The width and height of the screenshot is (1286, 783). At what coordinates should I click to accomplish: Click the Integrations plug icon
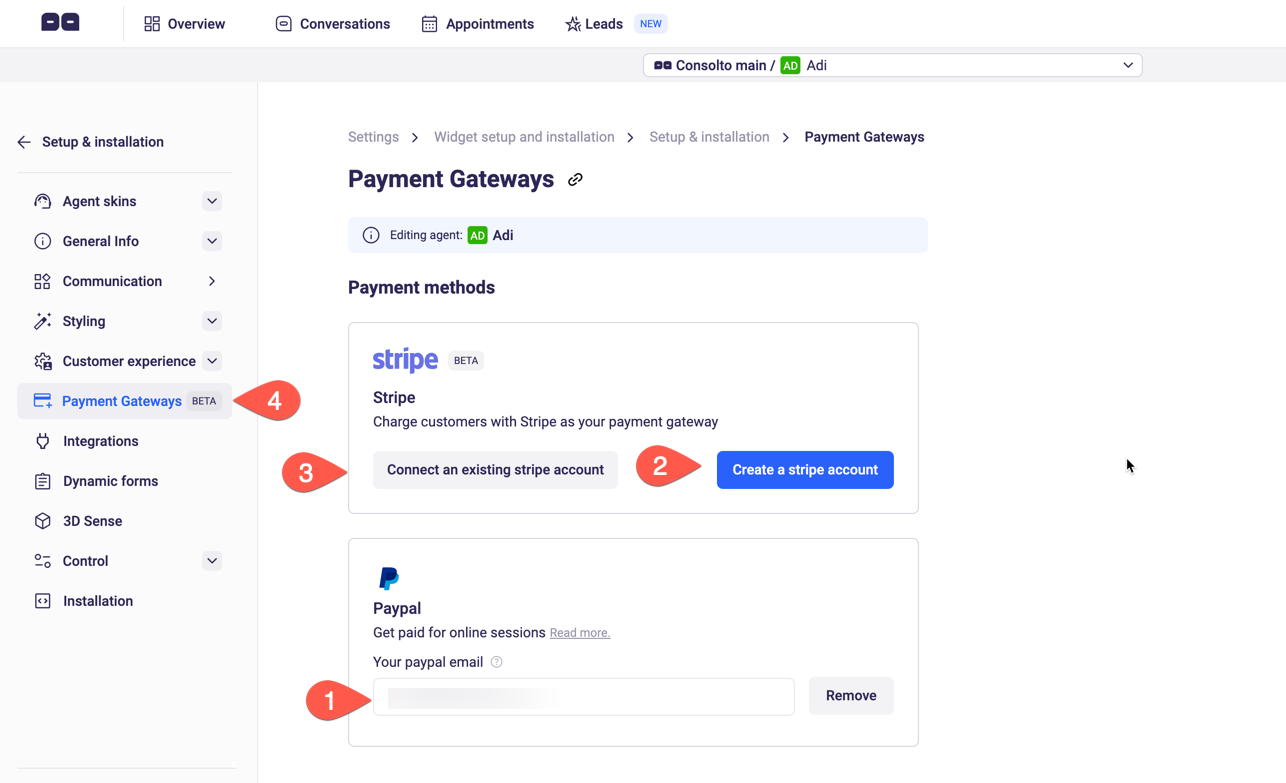click(x=42, y=441)
